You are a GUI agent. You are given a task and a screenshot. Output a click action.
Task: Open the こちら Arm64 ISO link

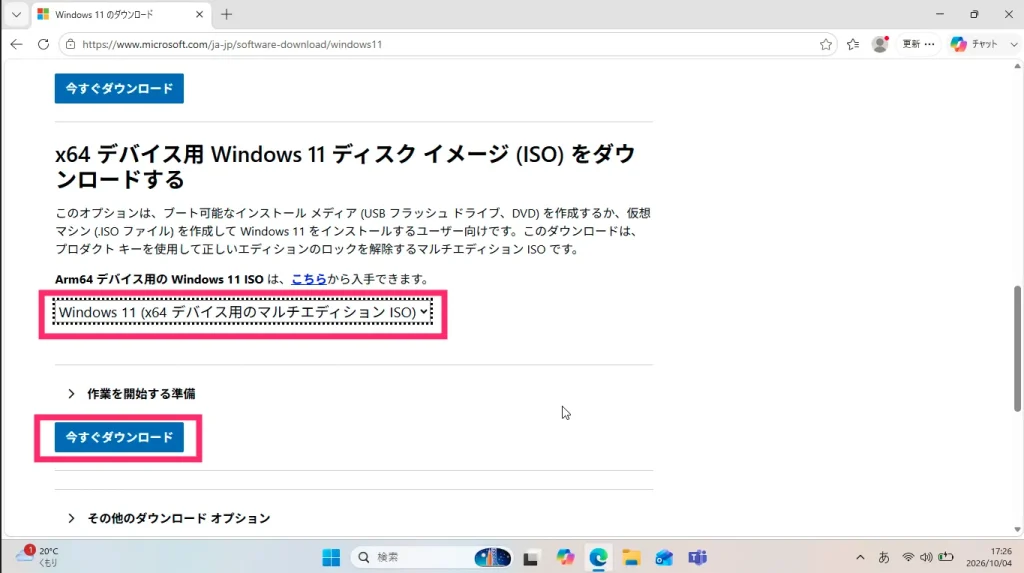[x=308, y=279]
